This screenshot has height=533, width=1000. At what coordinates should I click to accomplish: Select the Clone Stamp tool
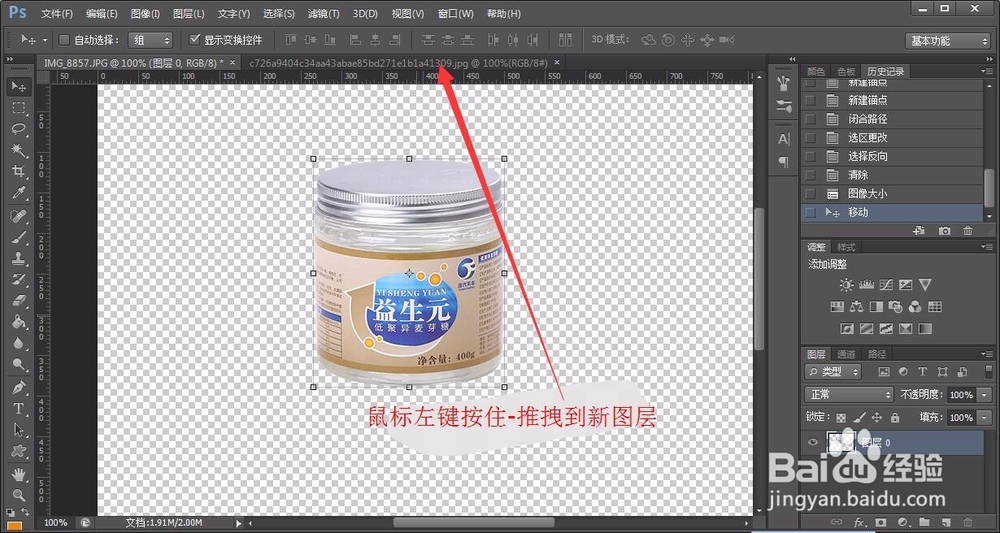(x=18, y=258)
